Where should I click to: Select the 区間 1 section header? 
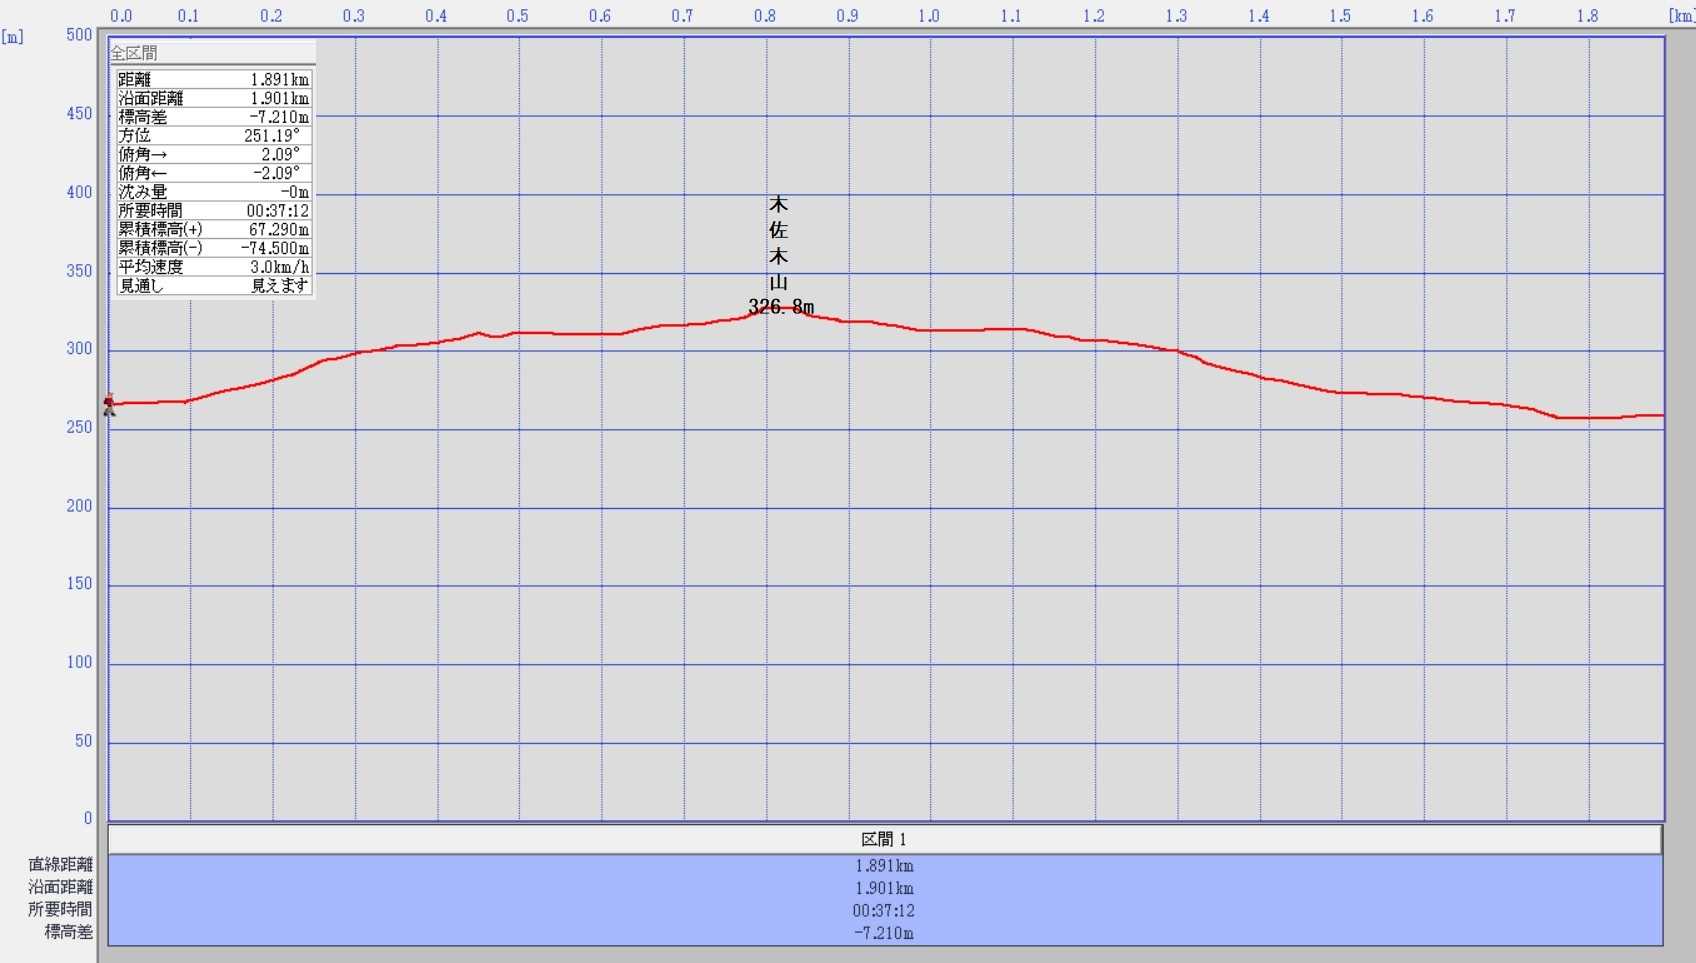pyautogui.click(x=884, y=840)
